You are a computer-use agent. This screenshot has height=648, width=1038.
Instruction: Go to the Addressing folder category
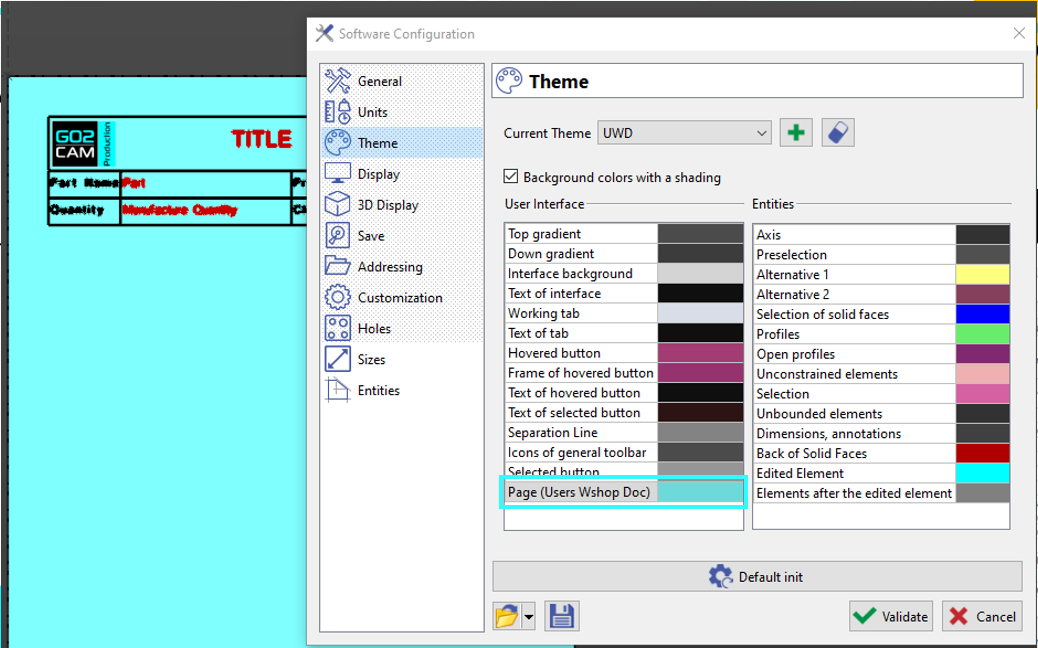[389, 267]
